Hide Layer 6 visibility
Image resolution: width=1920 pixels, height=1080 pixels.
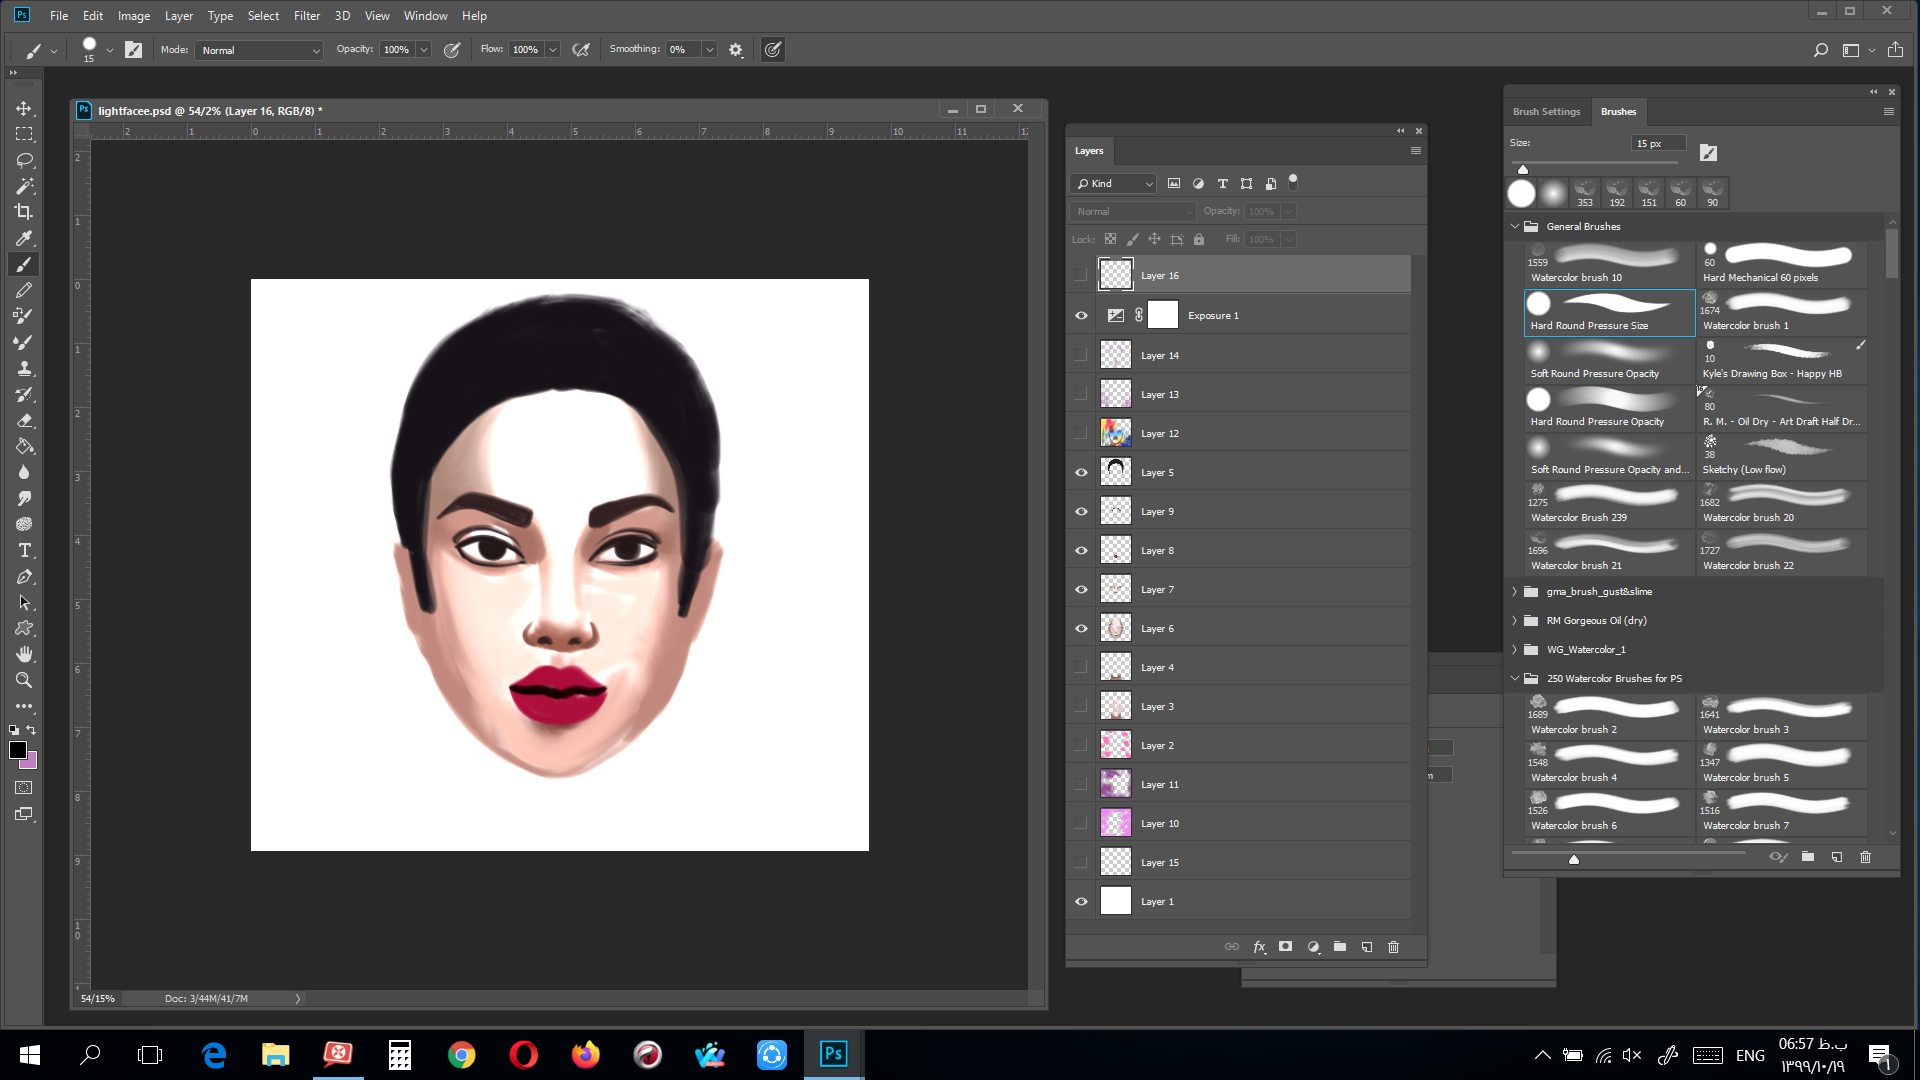pos(1081,628)
